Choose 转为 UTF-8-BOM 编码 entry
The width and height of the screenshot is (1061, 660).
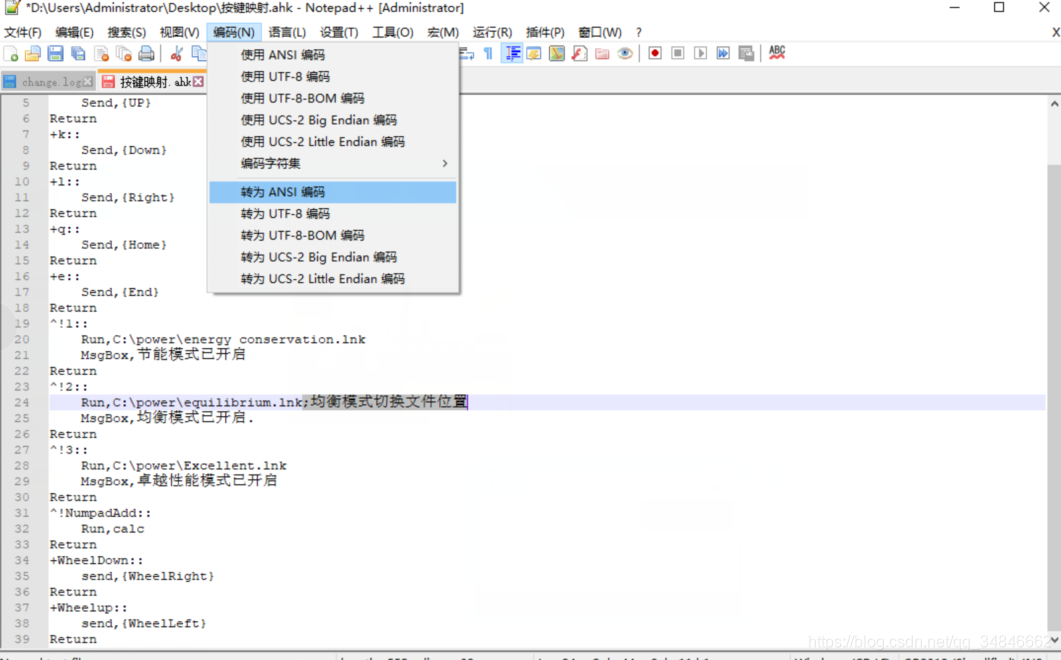point(333,236)
